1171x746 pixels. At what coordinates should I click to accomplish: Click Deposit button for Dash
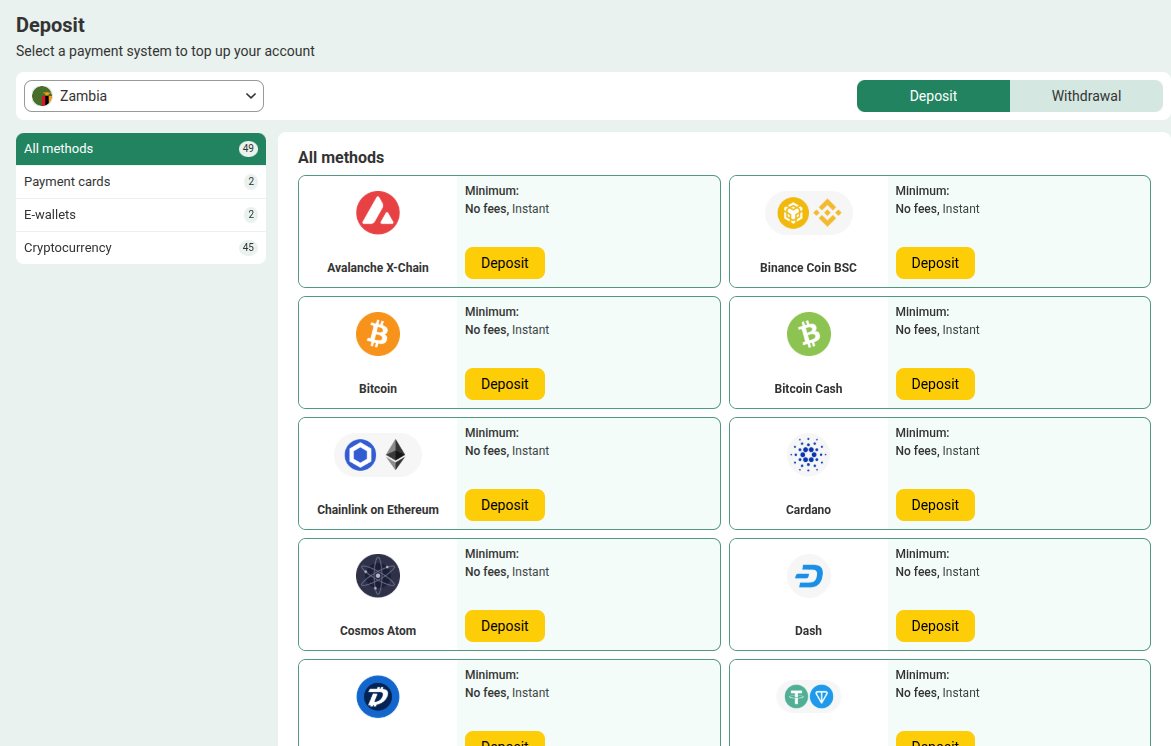[x=935, y=626]
